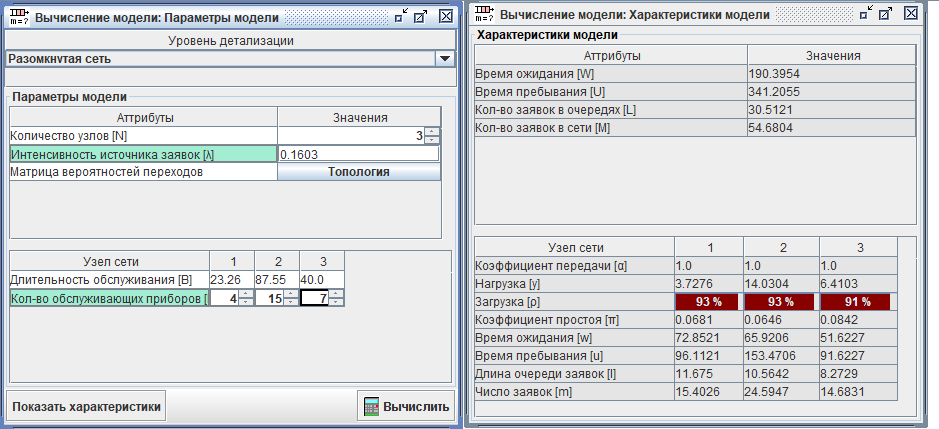Click Узел сети header in characteristics table
This screenshot has width=939, height=429.
pos(575,247)
